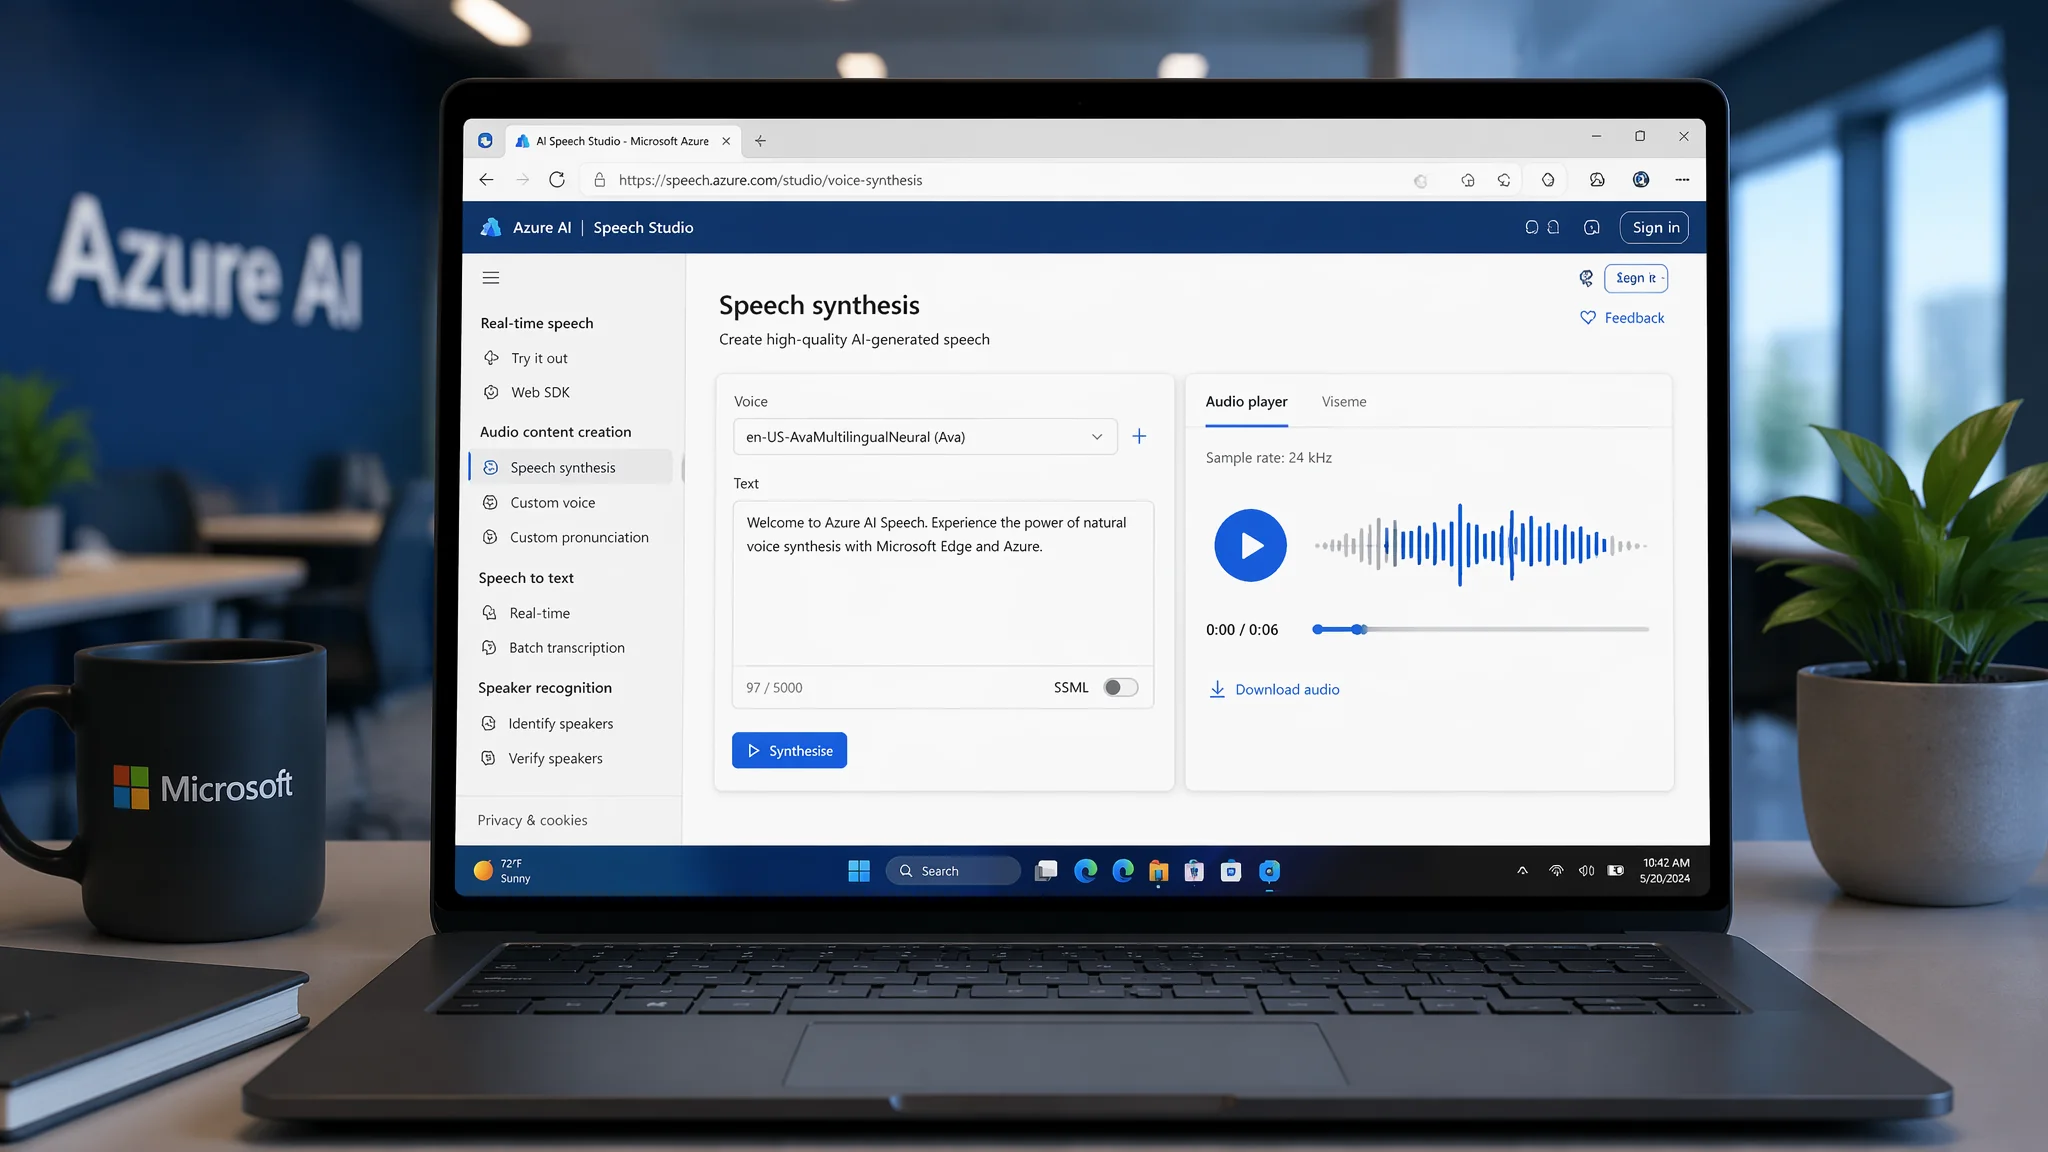2048x1152 pixels.
Task: Click the browser back arrow
Action: coord(486,180)
